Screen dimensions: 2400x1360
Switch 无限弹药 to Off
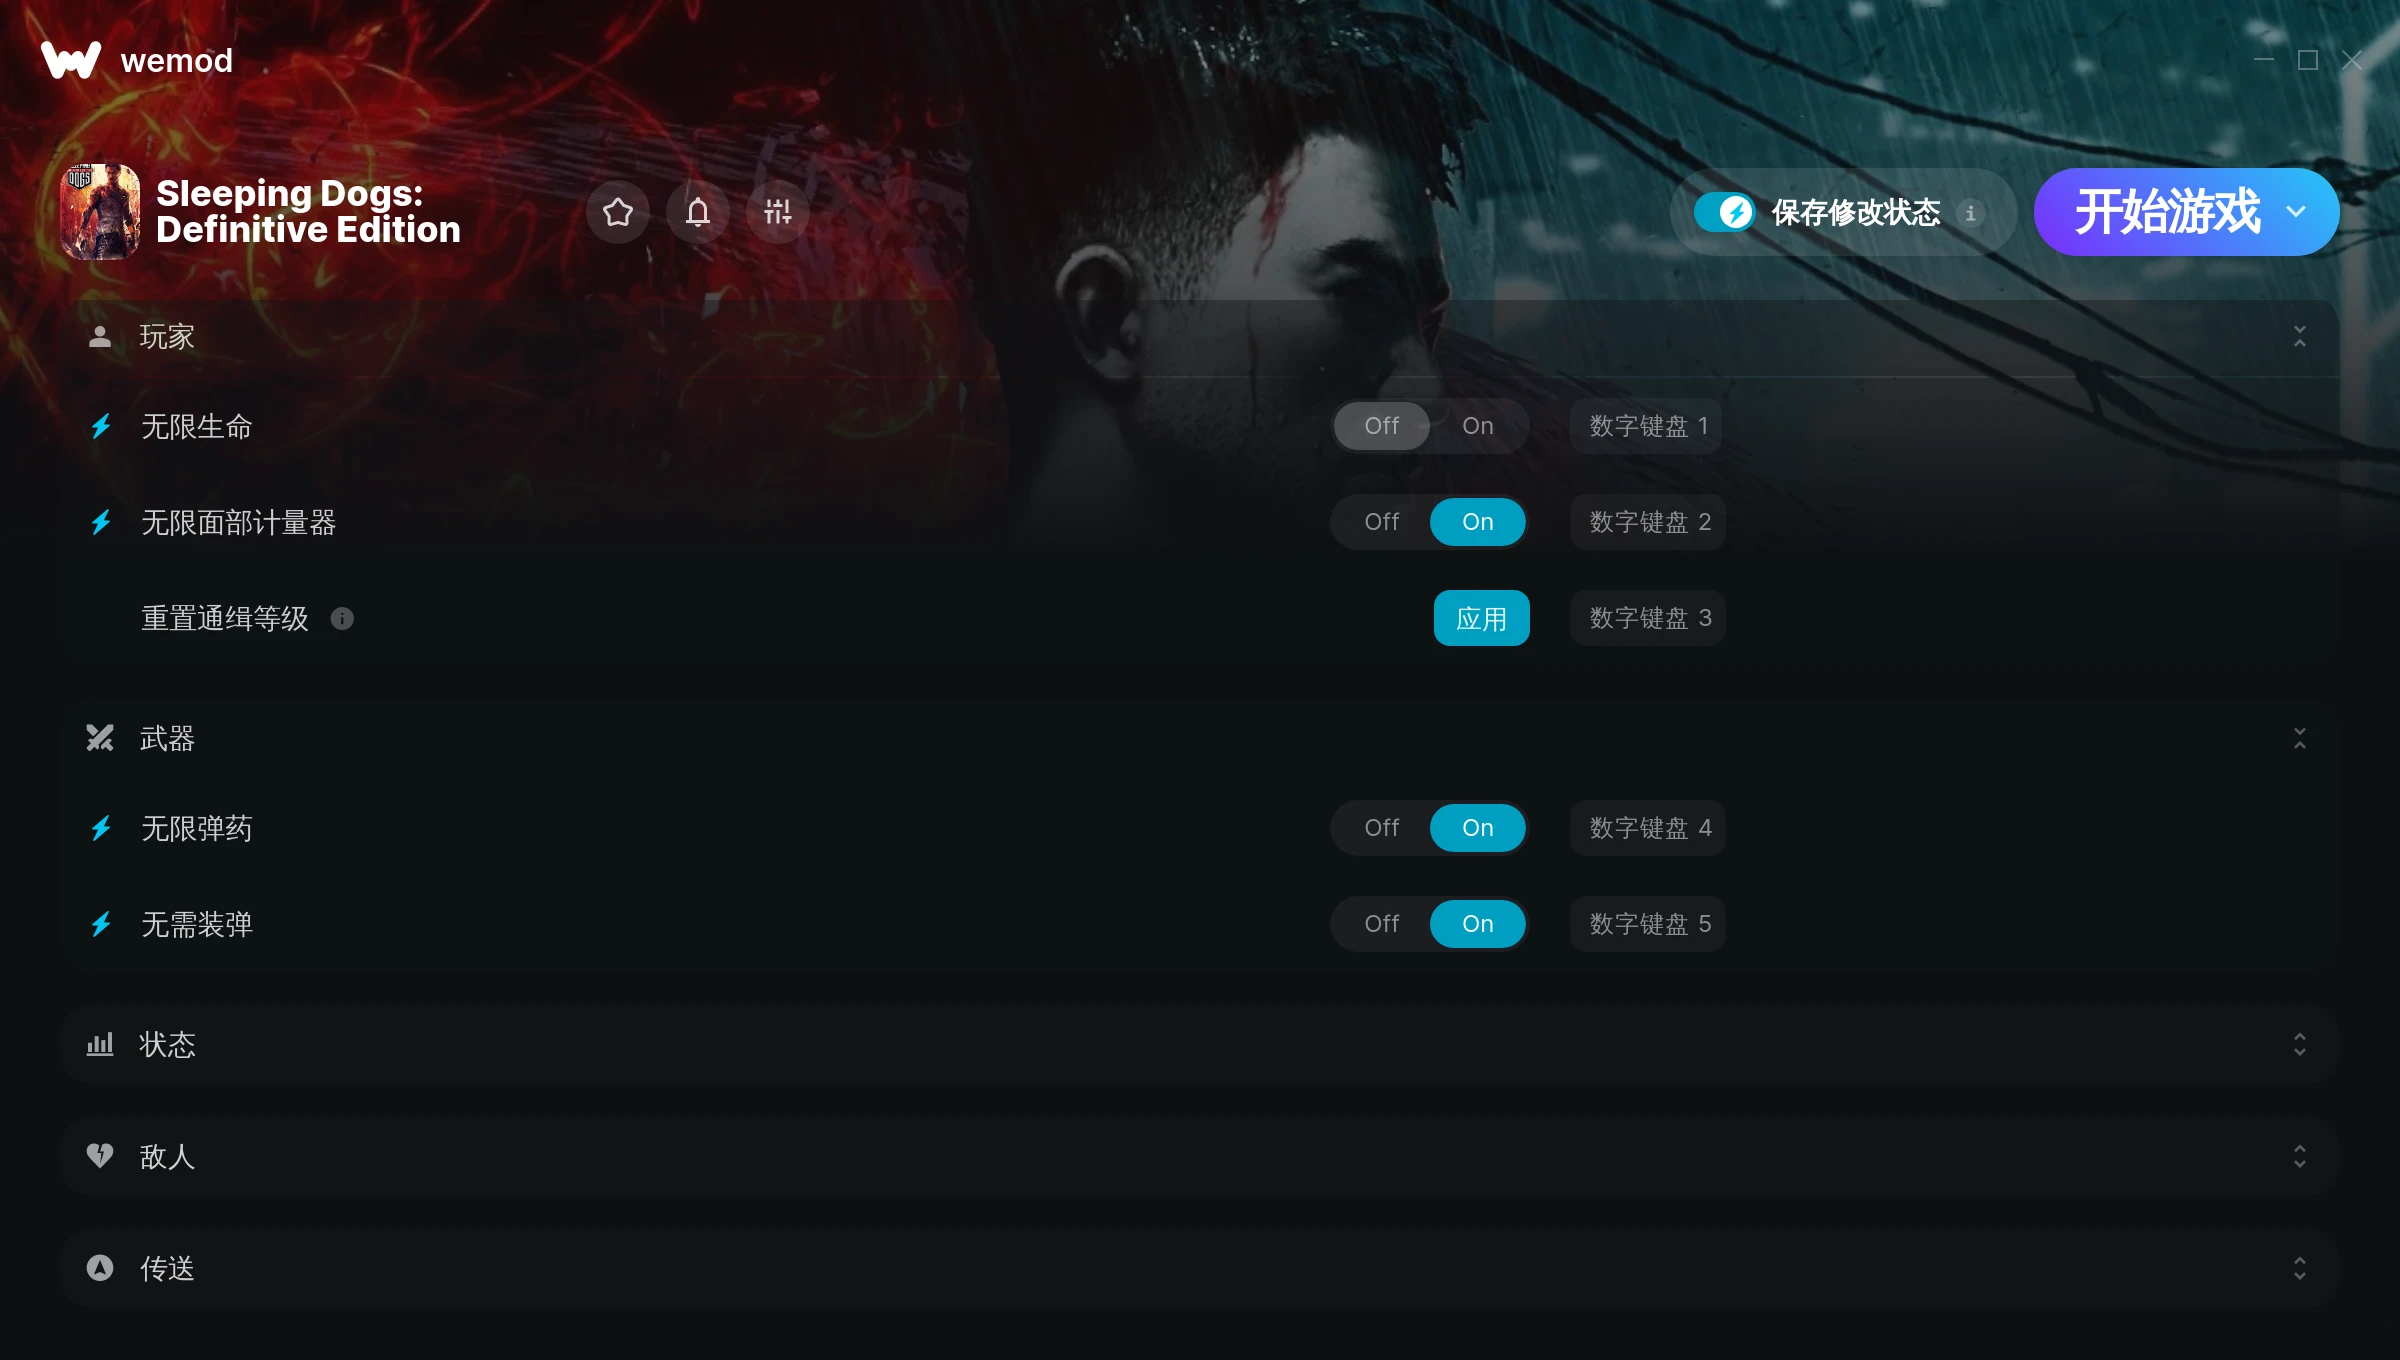[x=1382, y=828]
